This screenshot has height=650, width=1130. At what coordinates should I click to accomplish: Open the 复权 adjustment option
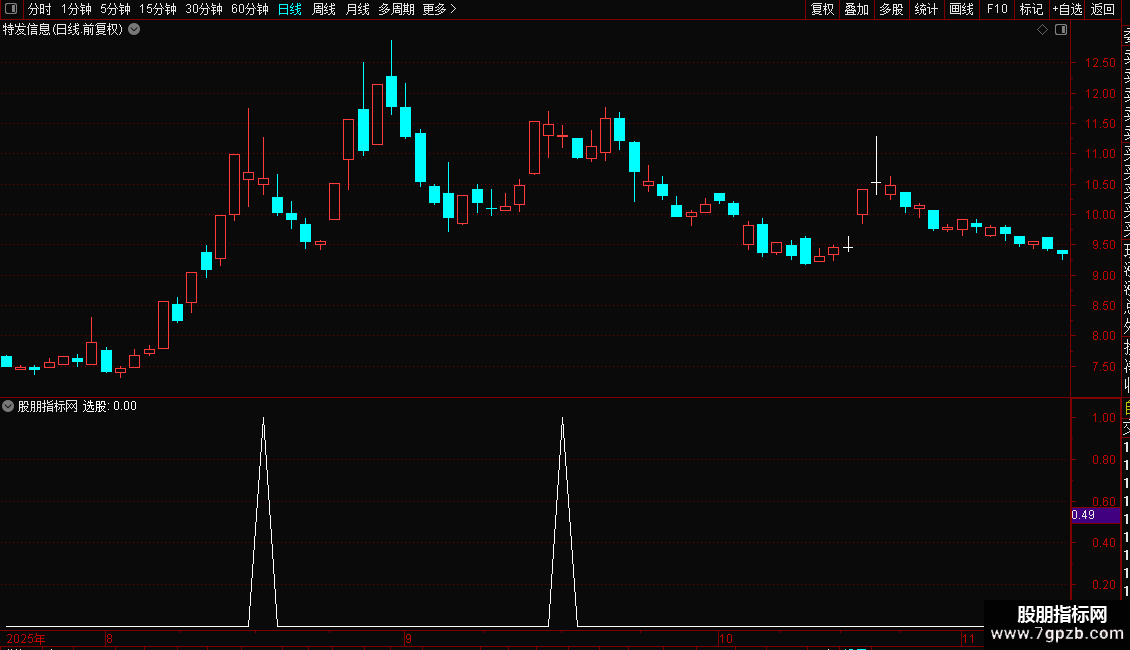(822, 9)
